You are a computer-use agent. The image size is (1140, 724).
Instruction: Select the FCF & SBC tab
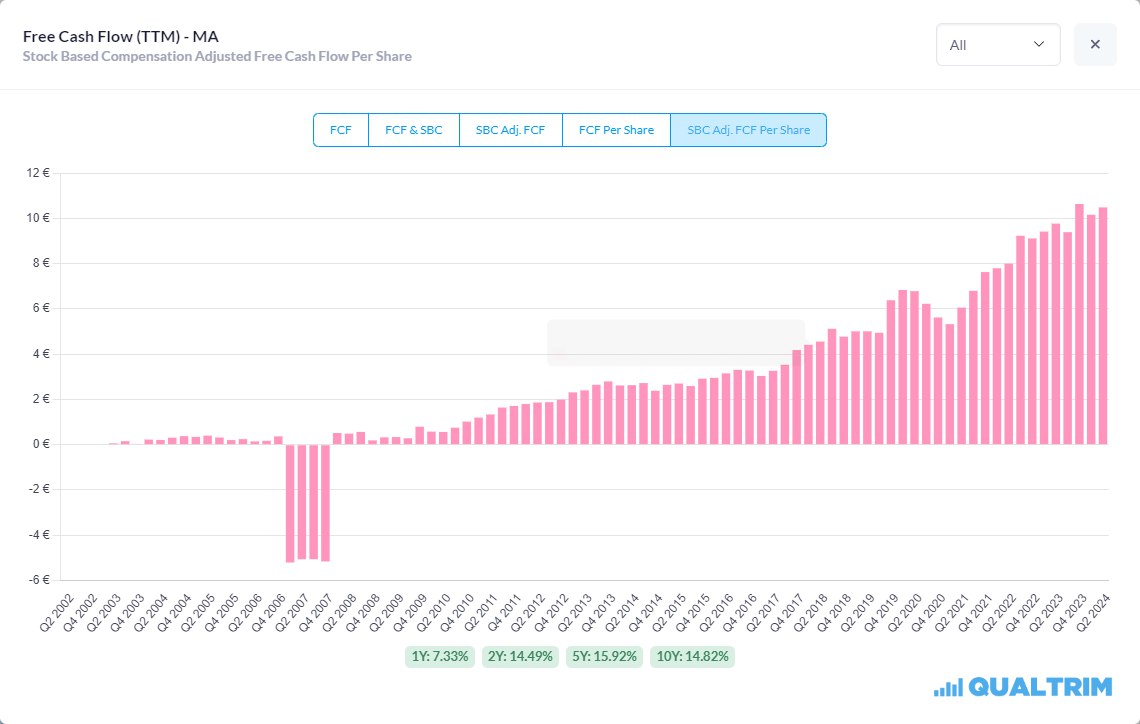(413, 130)
